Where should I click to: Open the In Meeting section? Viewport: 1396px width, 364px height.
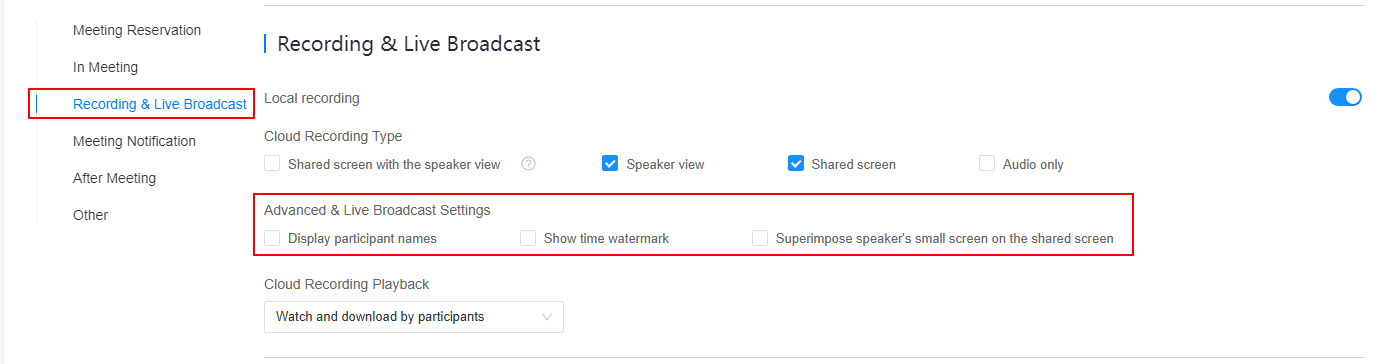click(x=105, y=67)
